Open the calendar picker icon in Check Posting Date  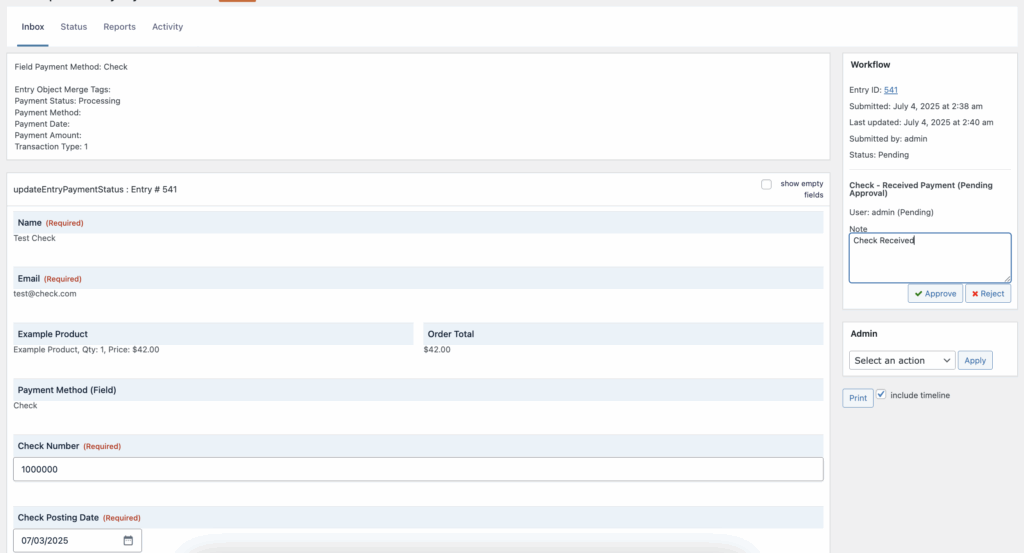tap(128, 541)
